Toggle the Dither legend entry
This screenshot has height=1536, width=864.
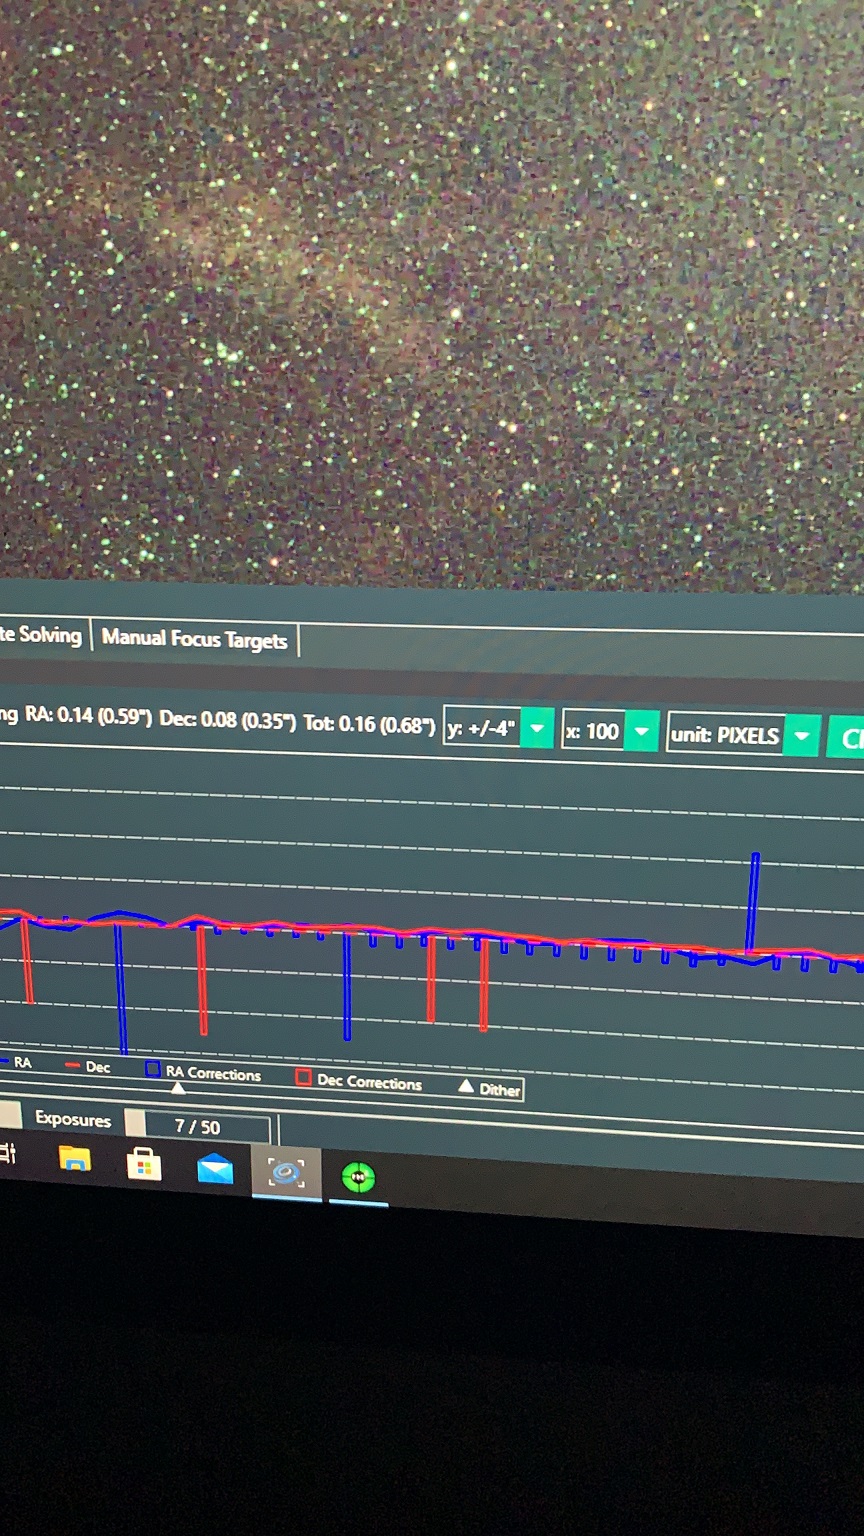pos(490,1089)
